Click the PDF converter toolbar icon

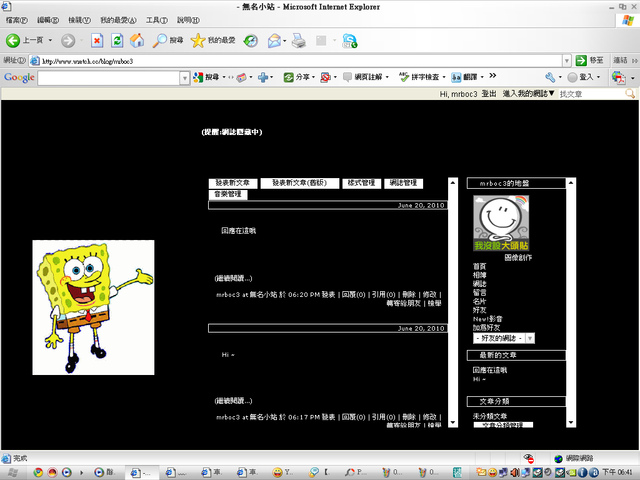[618, 77]
